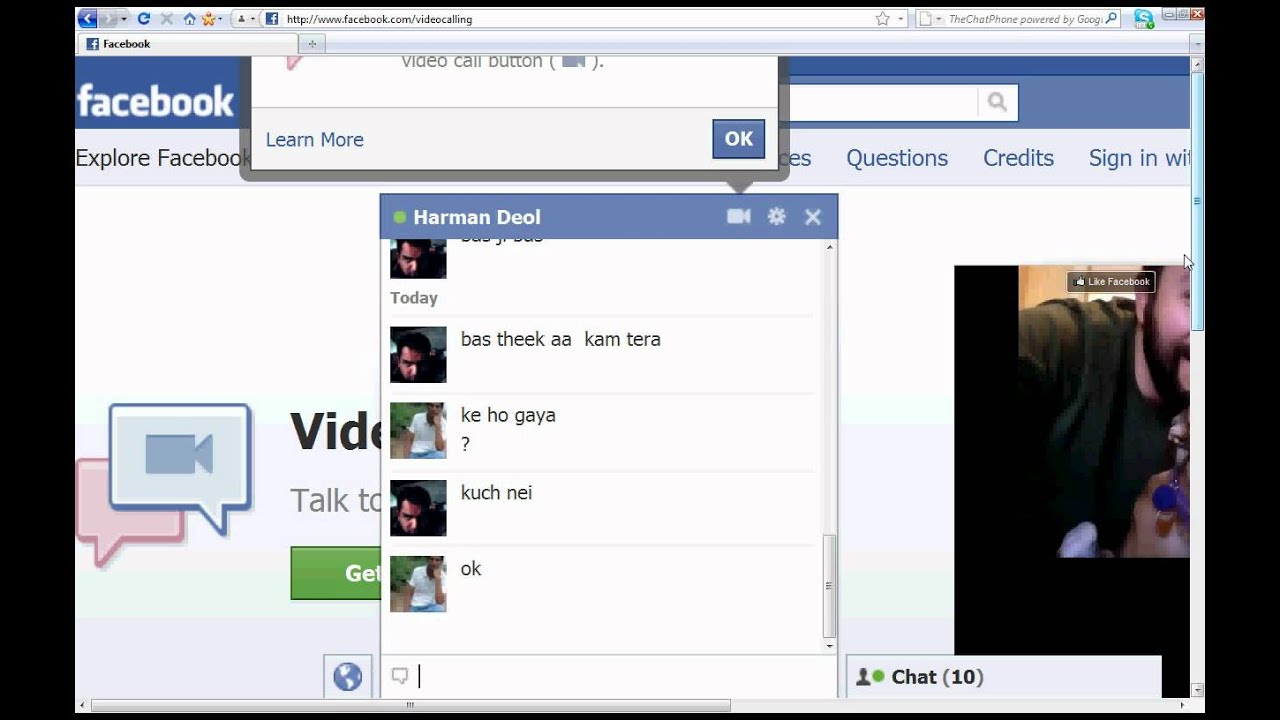The image size is (1280, 720).
Task: Open the list all tabs dropdown
Action: pos(1196,44)
